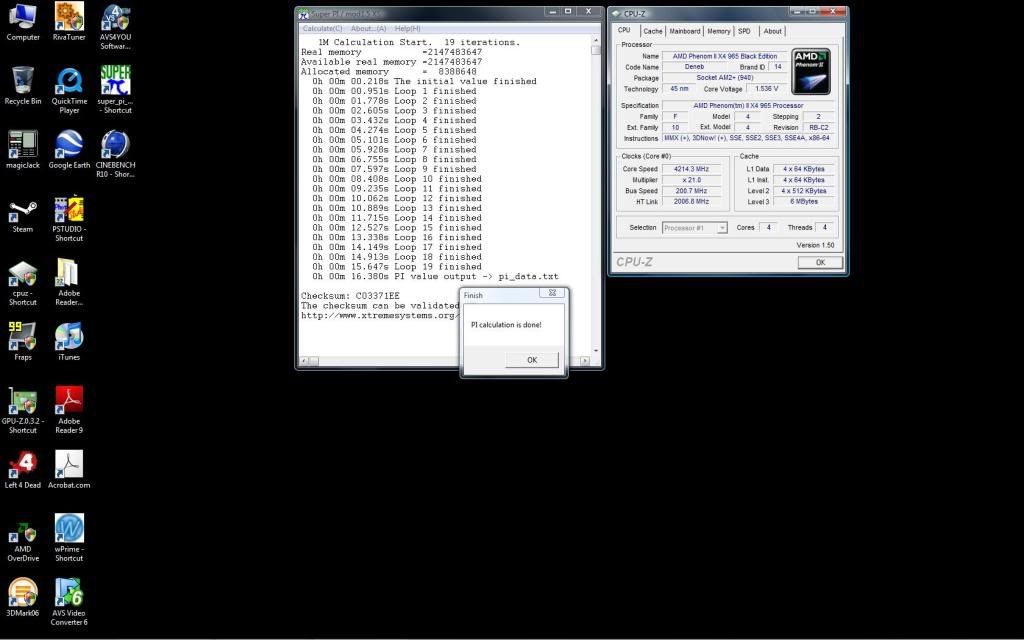This screenshot has height=640, width=1024.
Task: Click the '200.7 MHz' bus speed value
Action: 691,191
